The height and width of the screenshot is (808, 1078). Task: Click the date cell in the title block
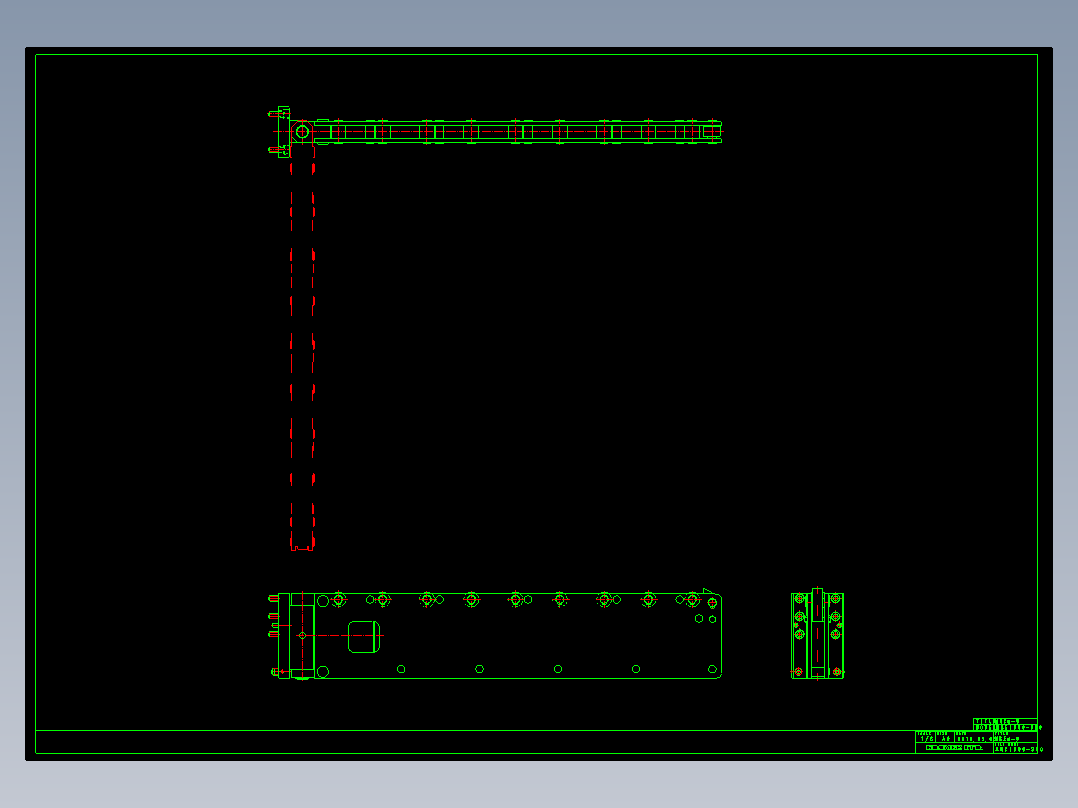tap(974, 736)
